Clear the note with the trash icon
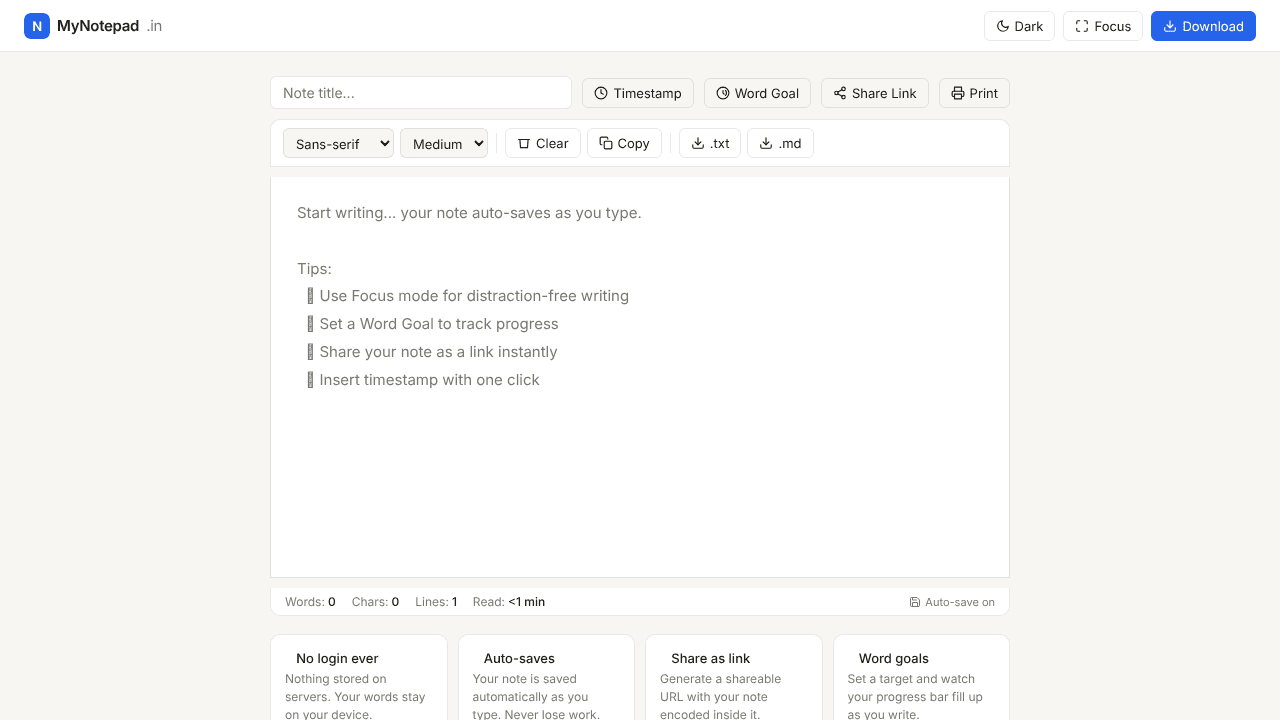1280x720 pixels. point(543,143)
